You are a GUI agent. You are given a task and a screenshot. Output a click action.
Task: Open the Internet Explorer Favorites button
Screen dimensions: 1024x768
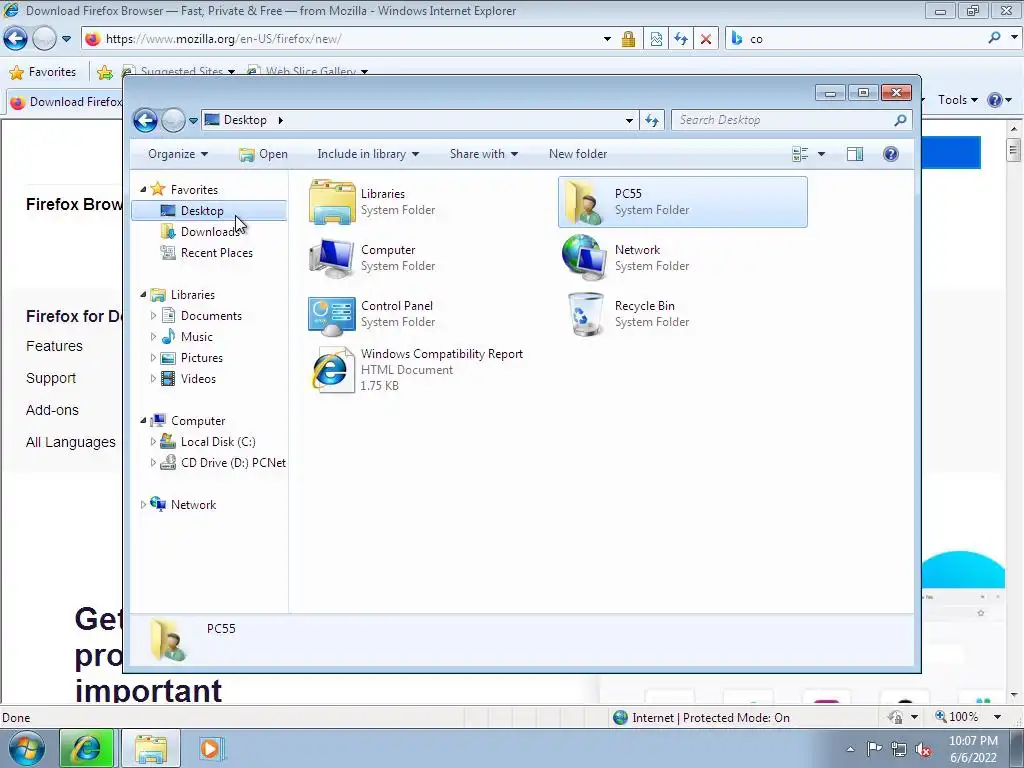[x=43, y=72]
